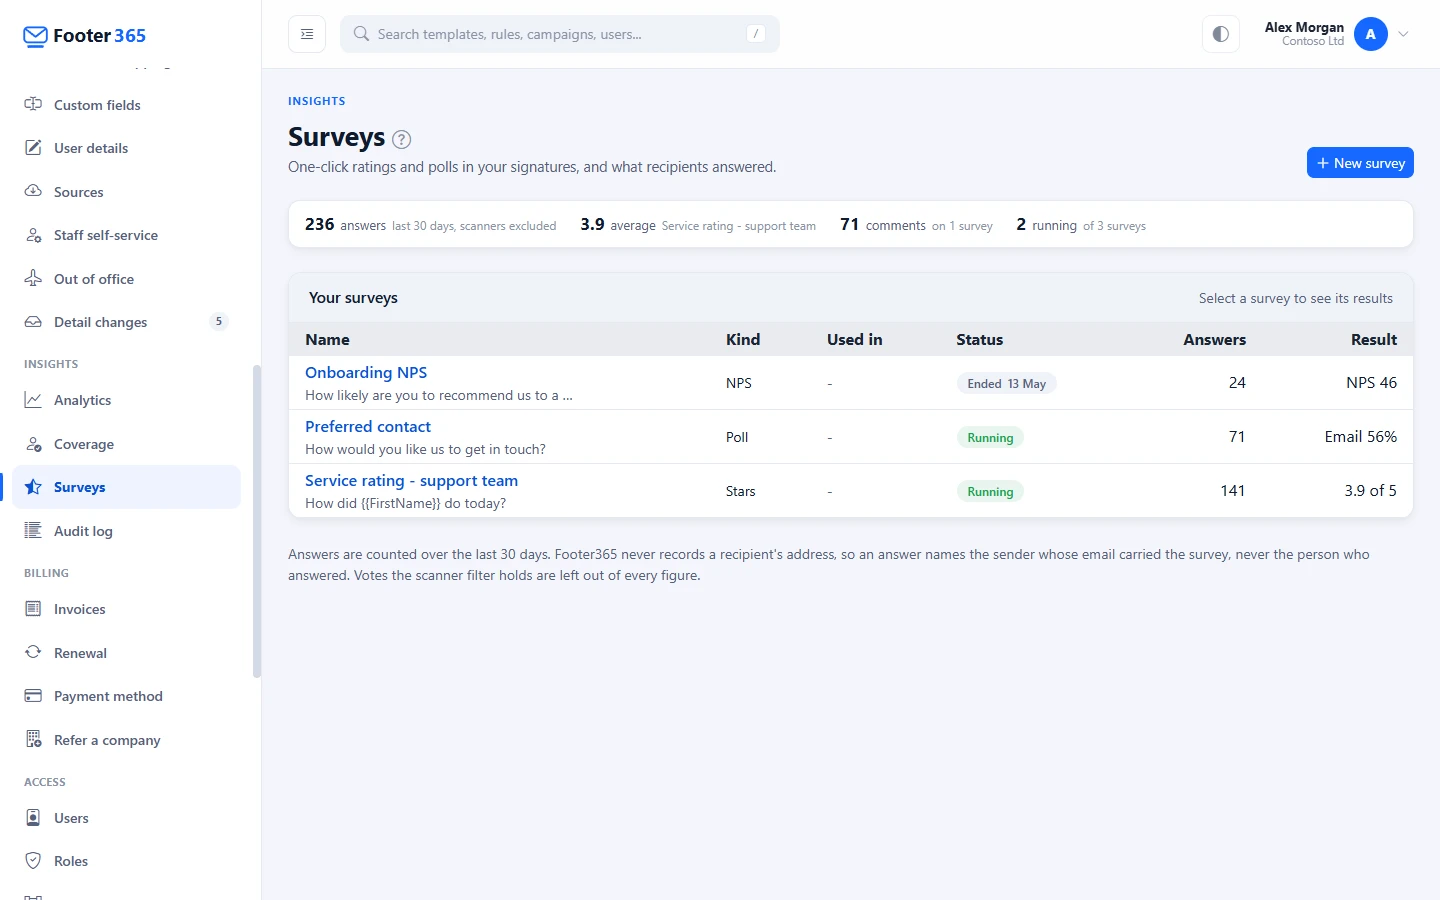Click the Invoices document icon
The image size is (1440, 900).
coord(33,609)
